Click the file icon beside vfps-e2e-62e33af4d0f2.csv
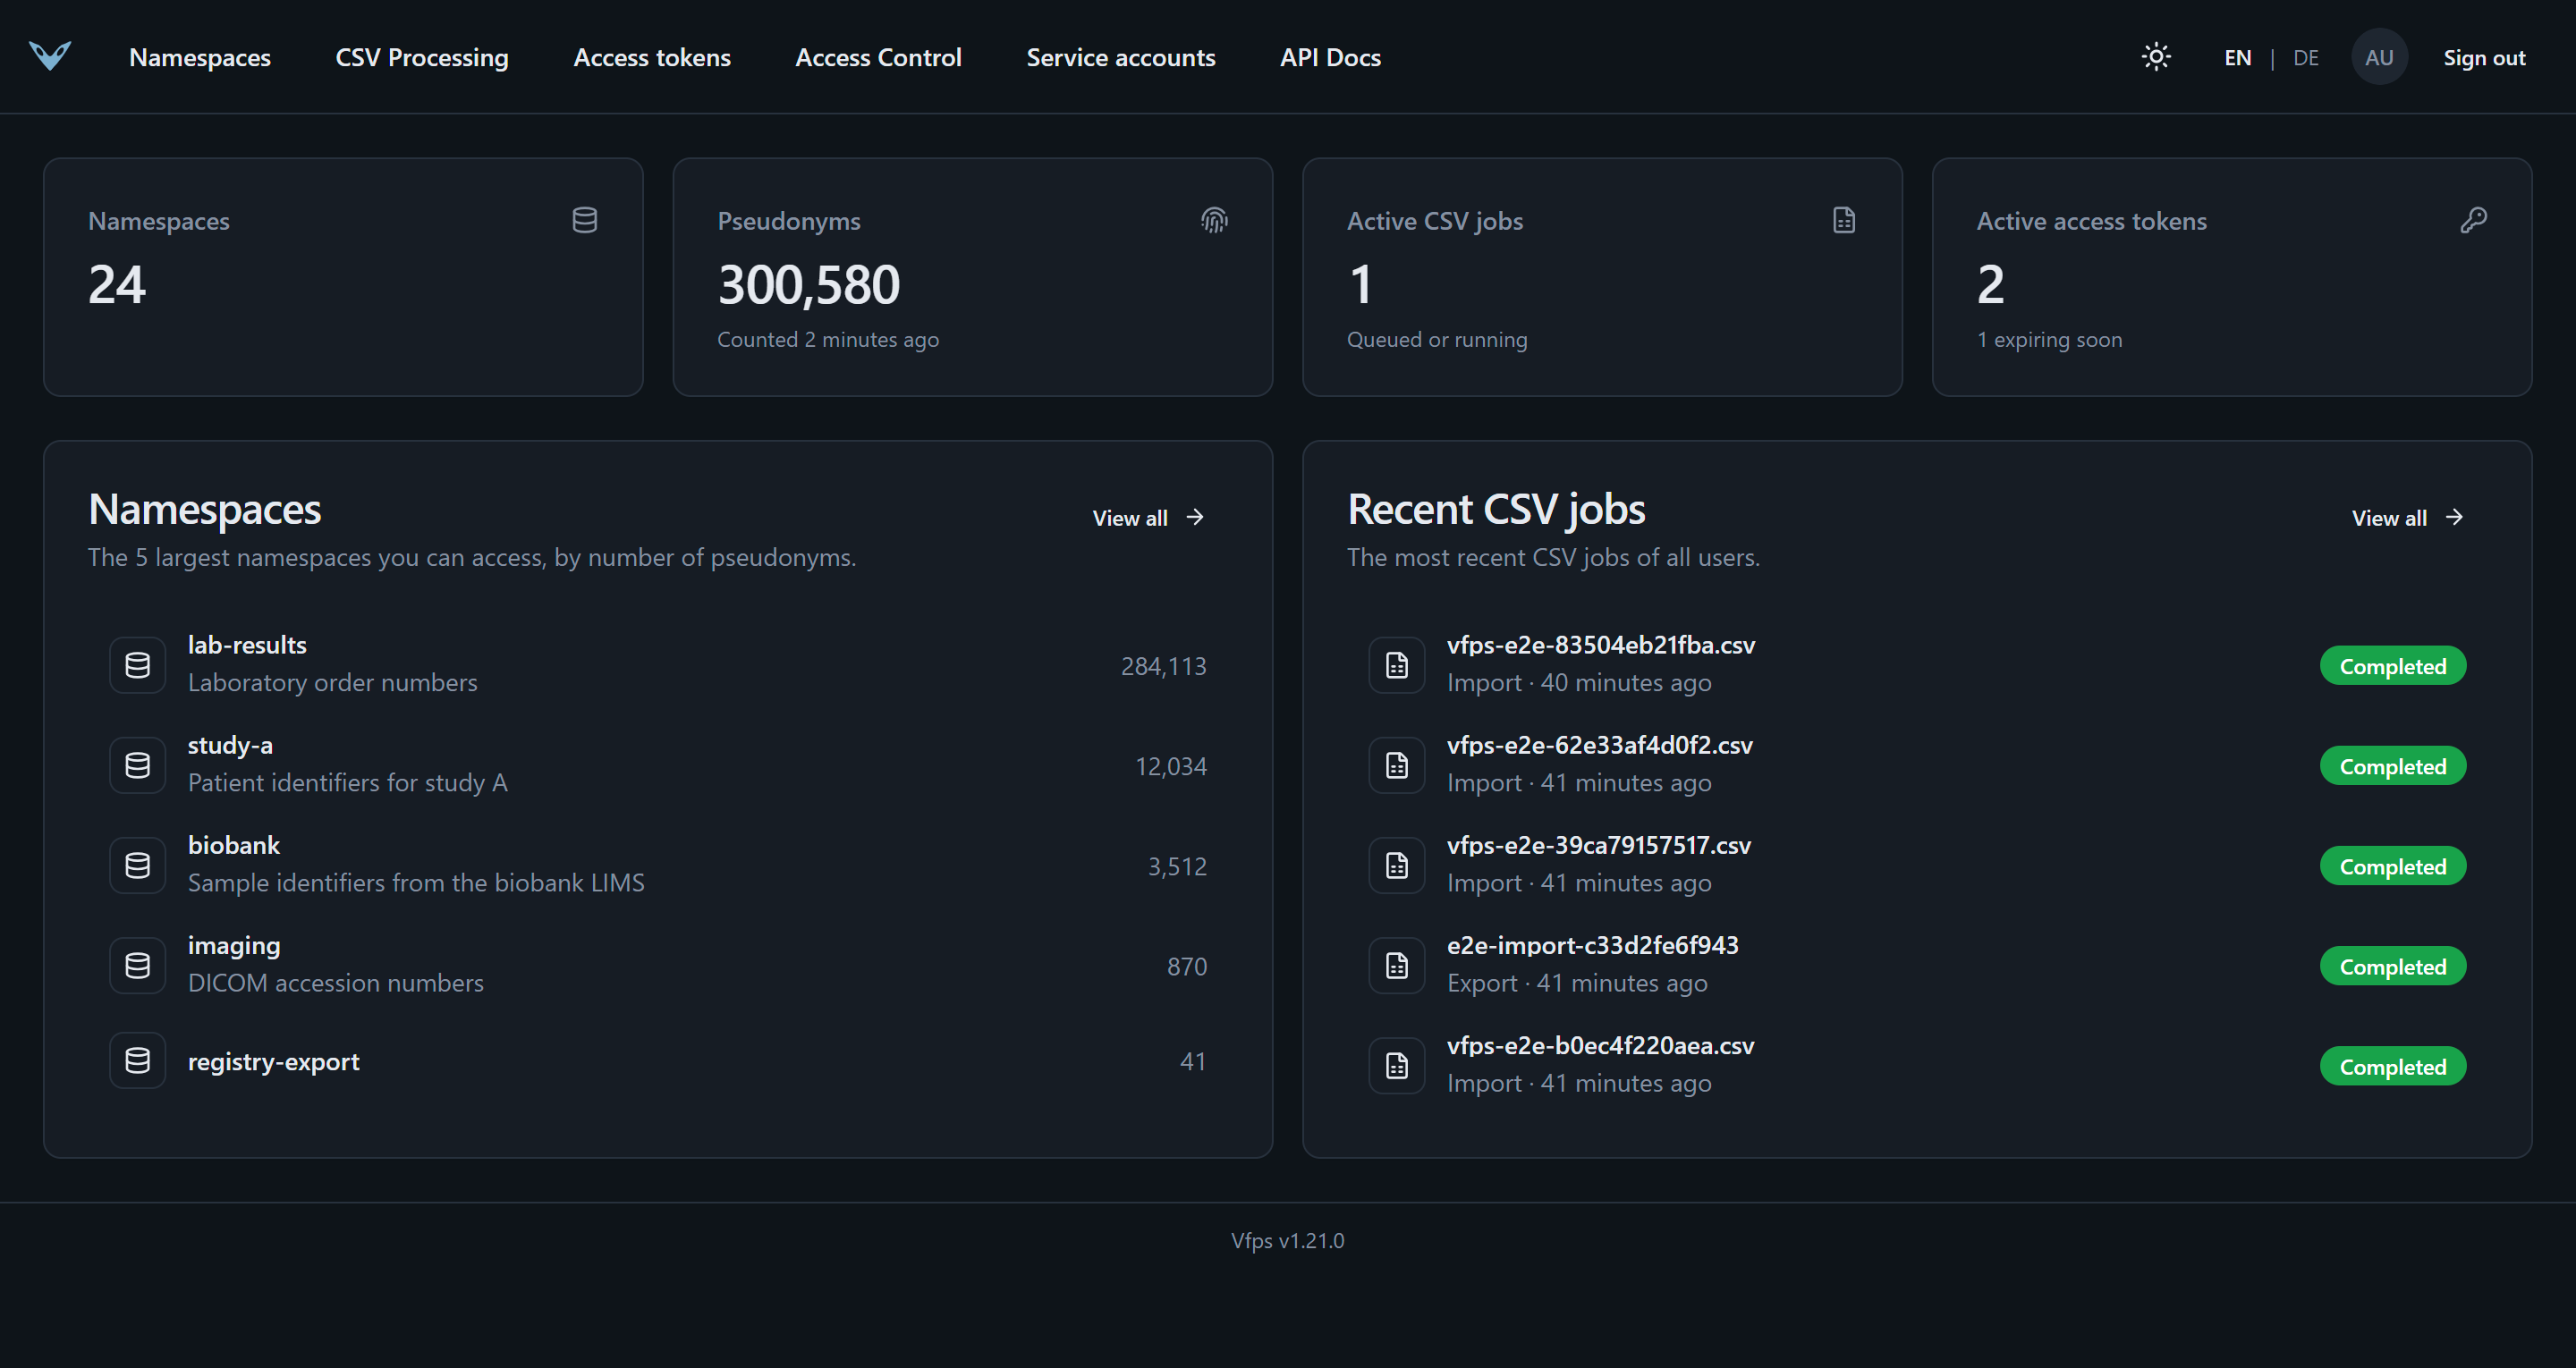This screenshot has width=2576, height=1368. pos(1397,765)
